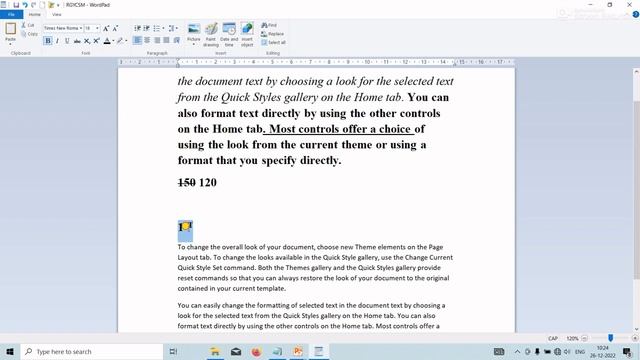Toggle Superscript formatting
Viewport: 640px width, 360px height.
tap(96, 41)
